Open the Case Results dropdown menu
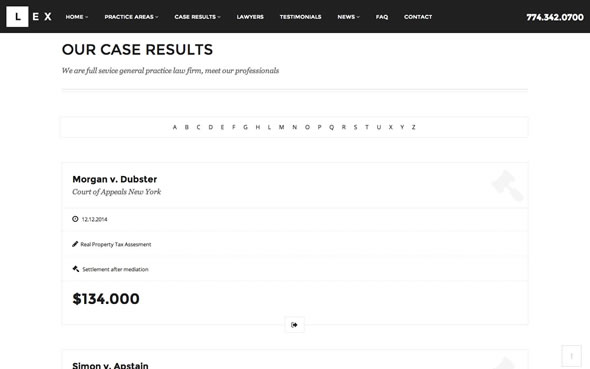This screenshot has height=369, width=590. tap(198, 17)
